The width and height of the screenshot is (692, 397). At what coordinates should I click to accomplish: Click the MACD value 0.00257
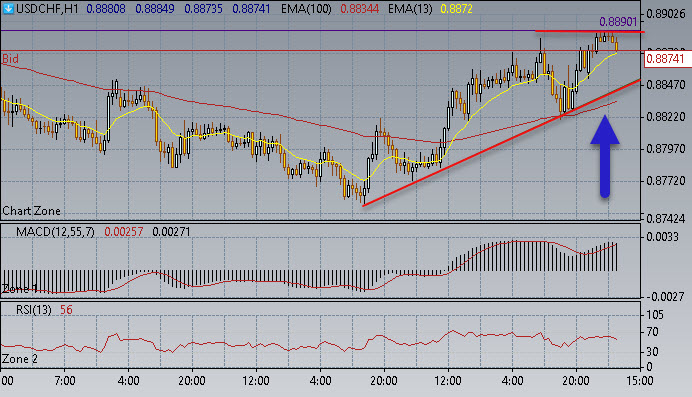pos(124,232)
